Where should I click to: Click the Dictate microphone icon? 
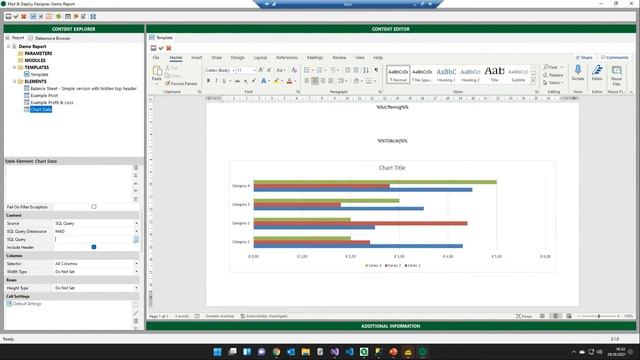[x=578, y=70]
